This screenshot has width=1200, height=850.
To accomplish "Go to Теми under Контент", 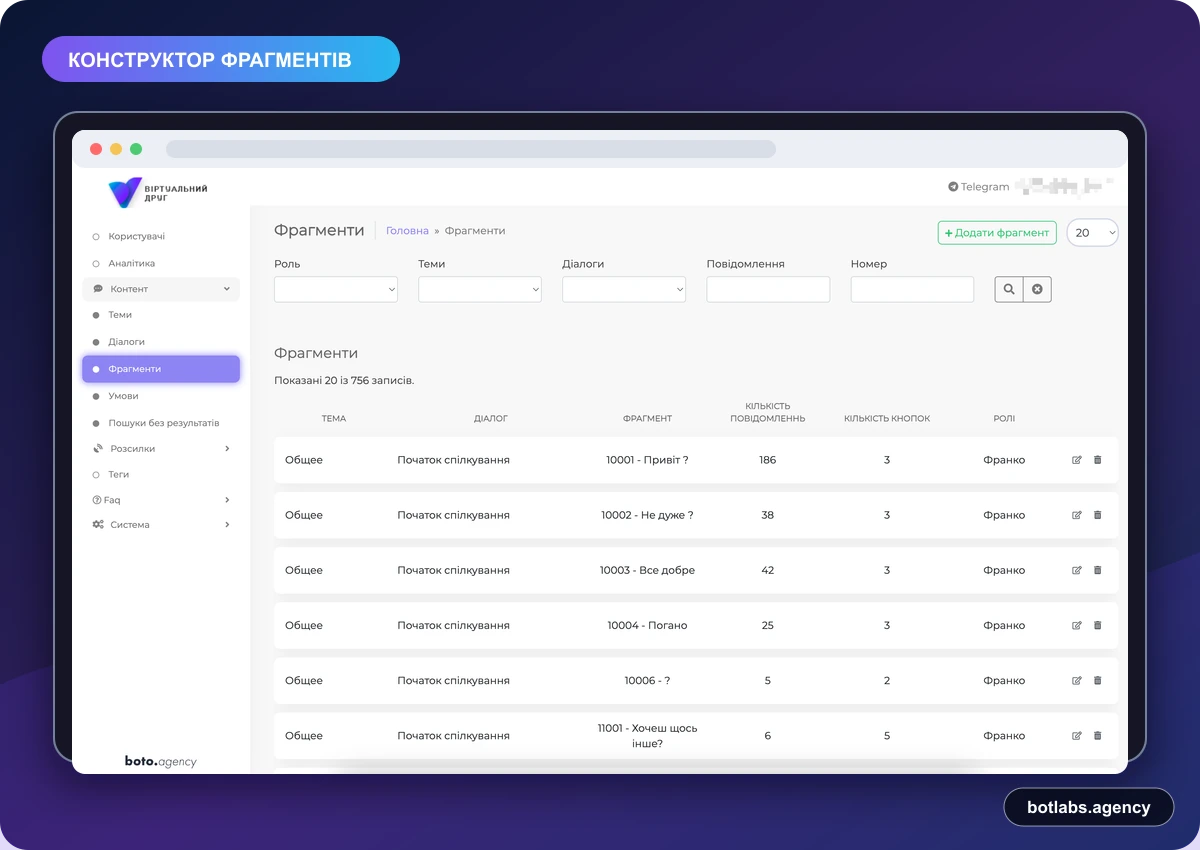I will coord(120,315).
